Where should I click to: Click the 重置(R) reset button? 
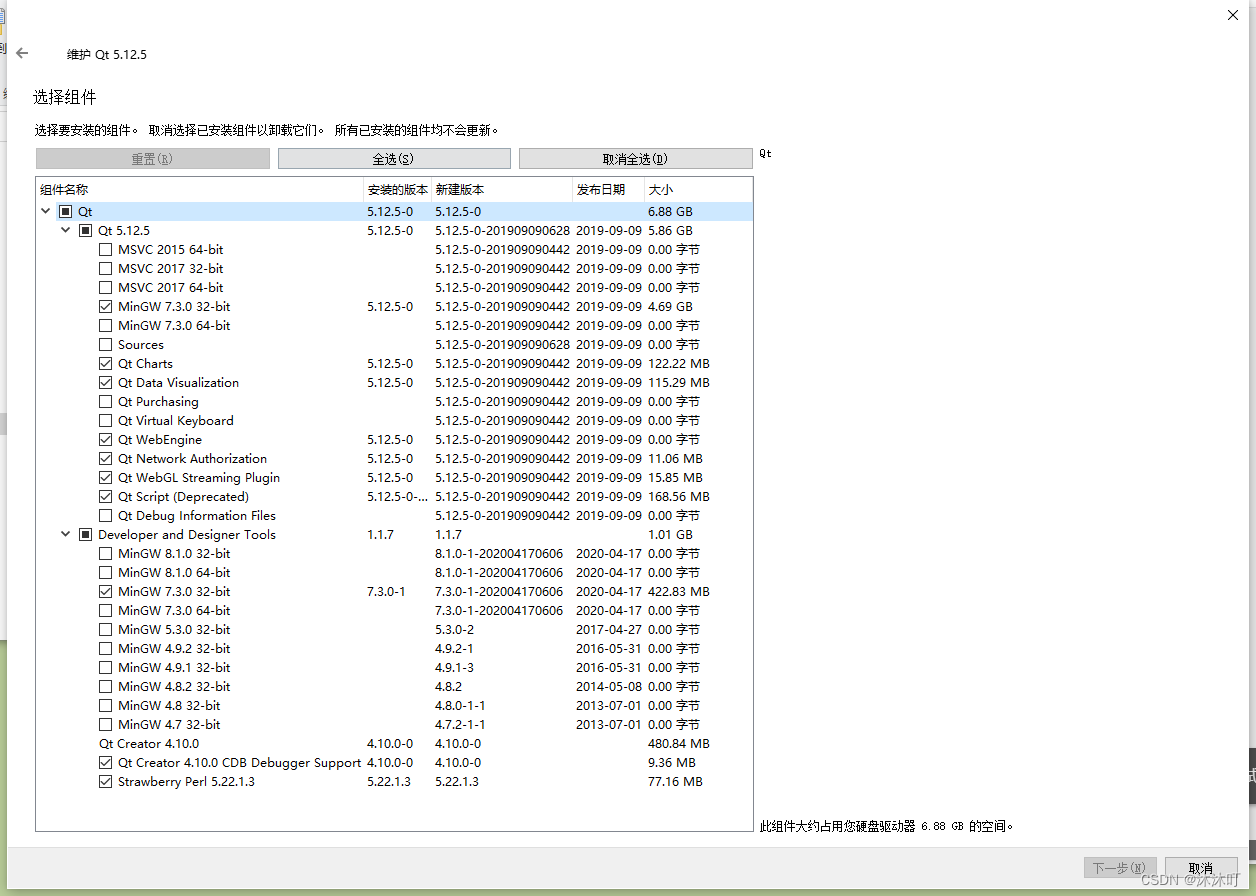[153, 159]
